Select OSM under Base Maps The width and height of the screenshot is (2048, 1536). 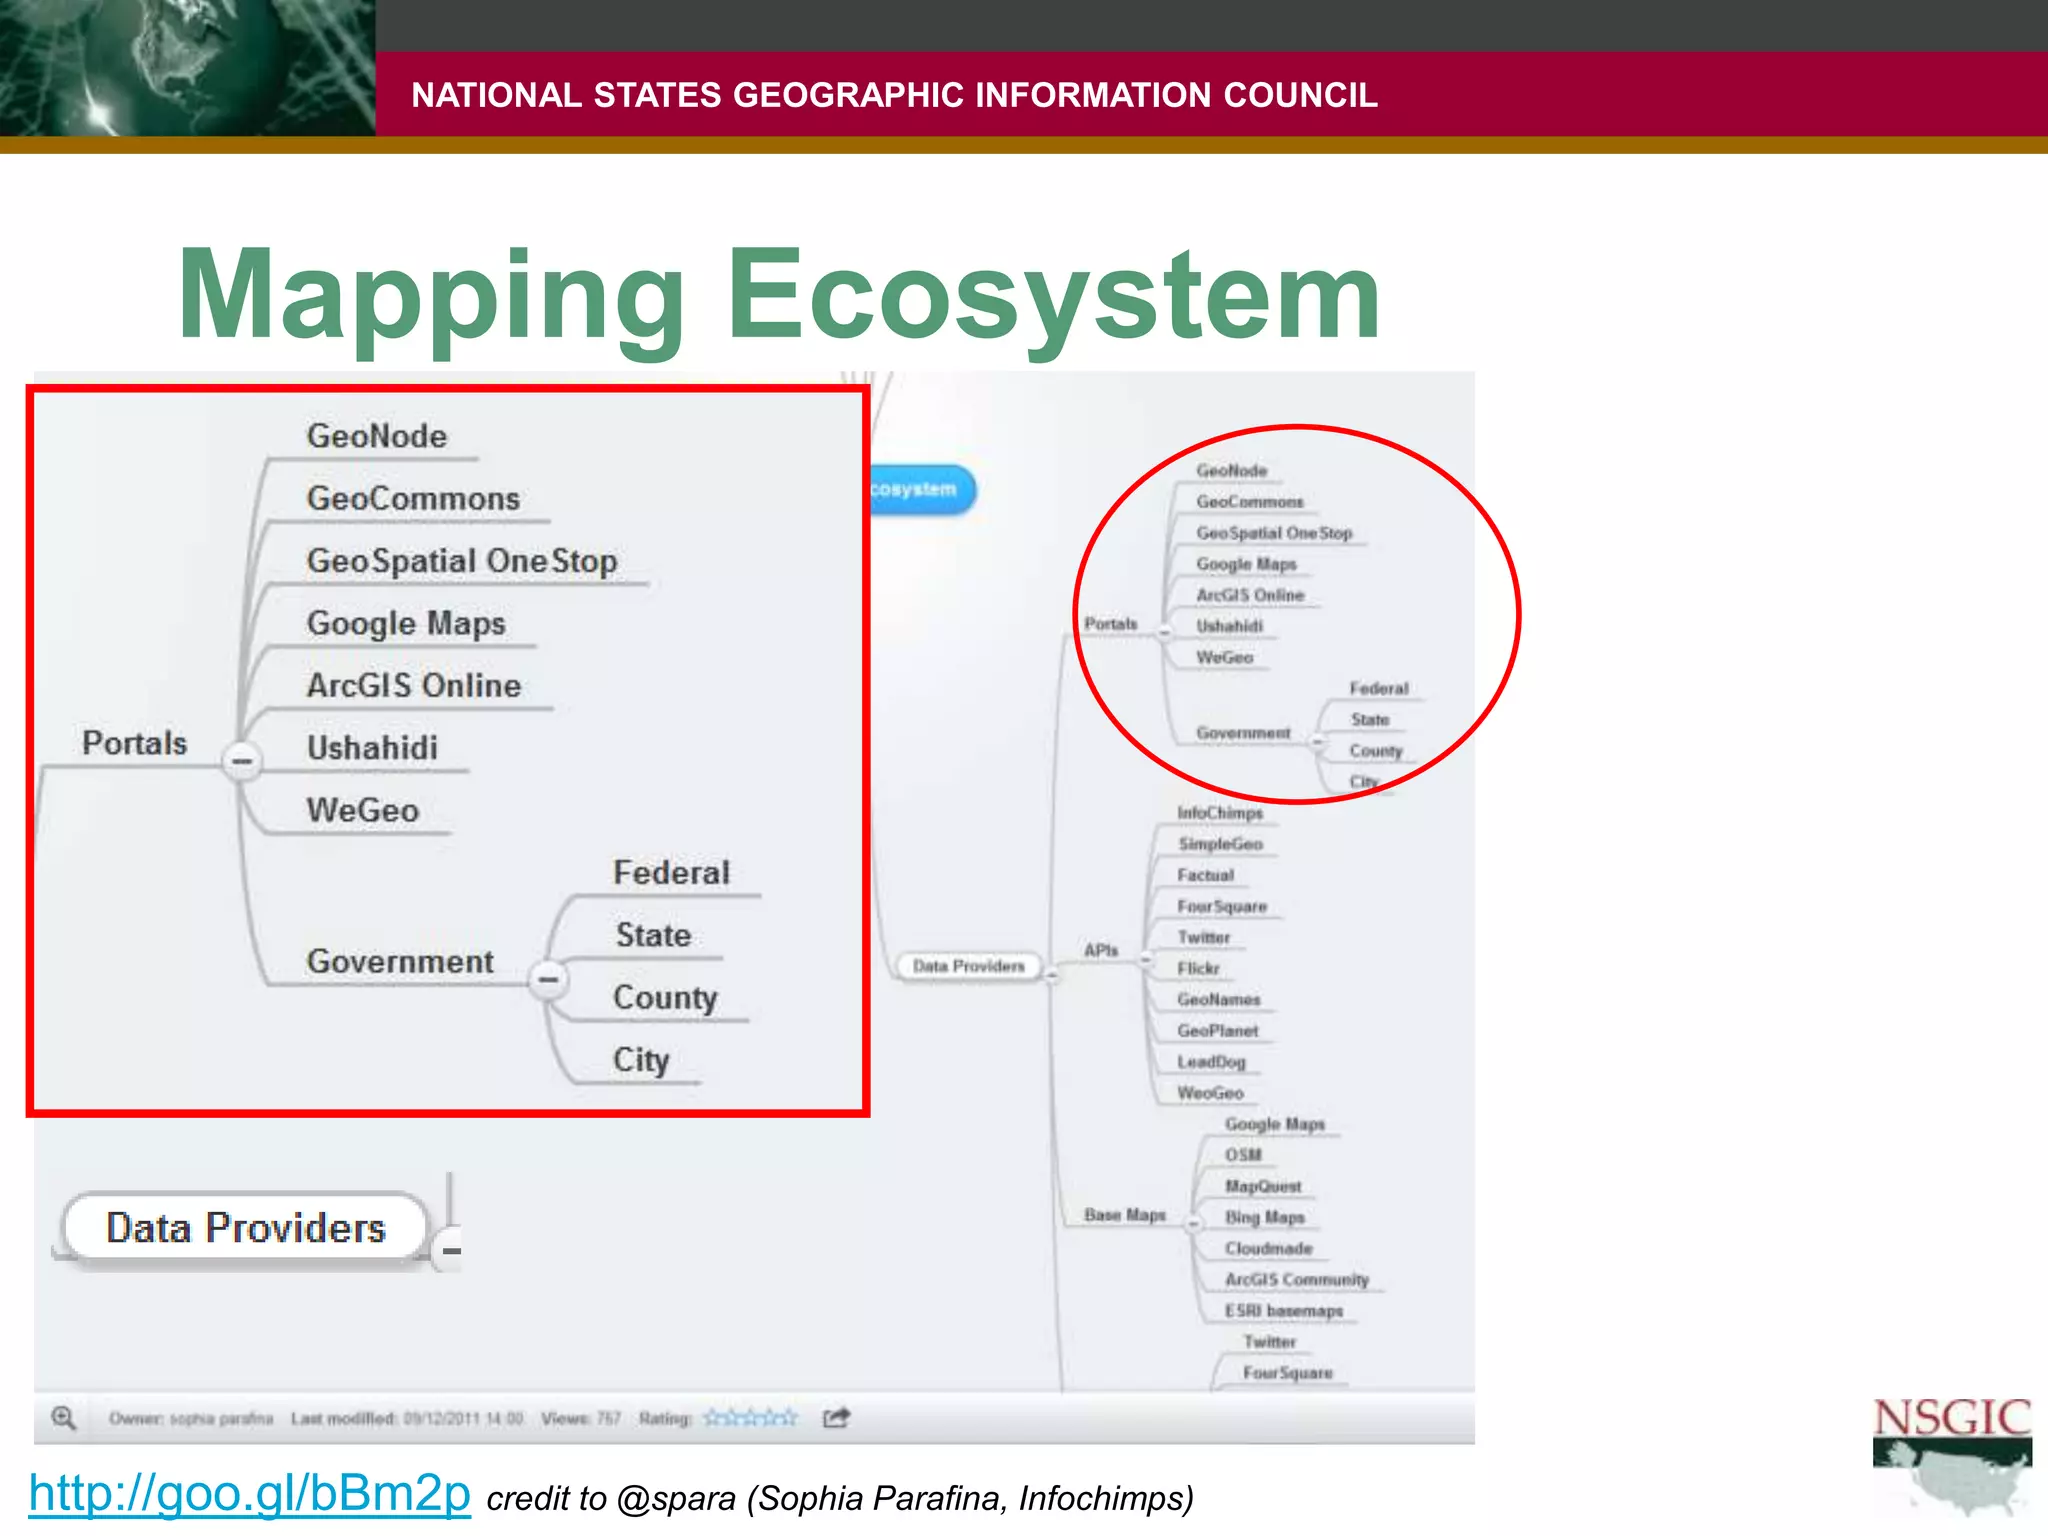coord(1243,1155)
